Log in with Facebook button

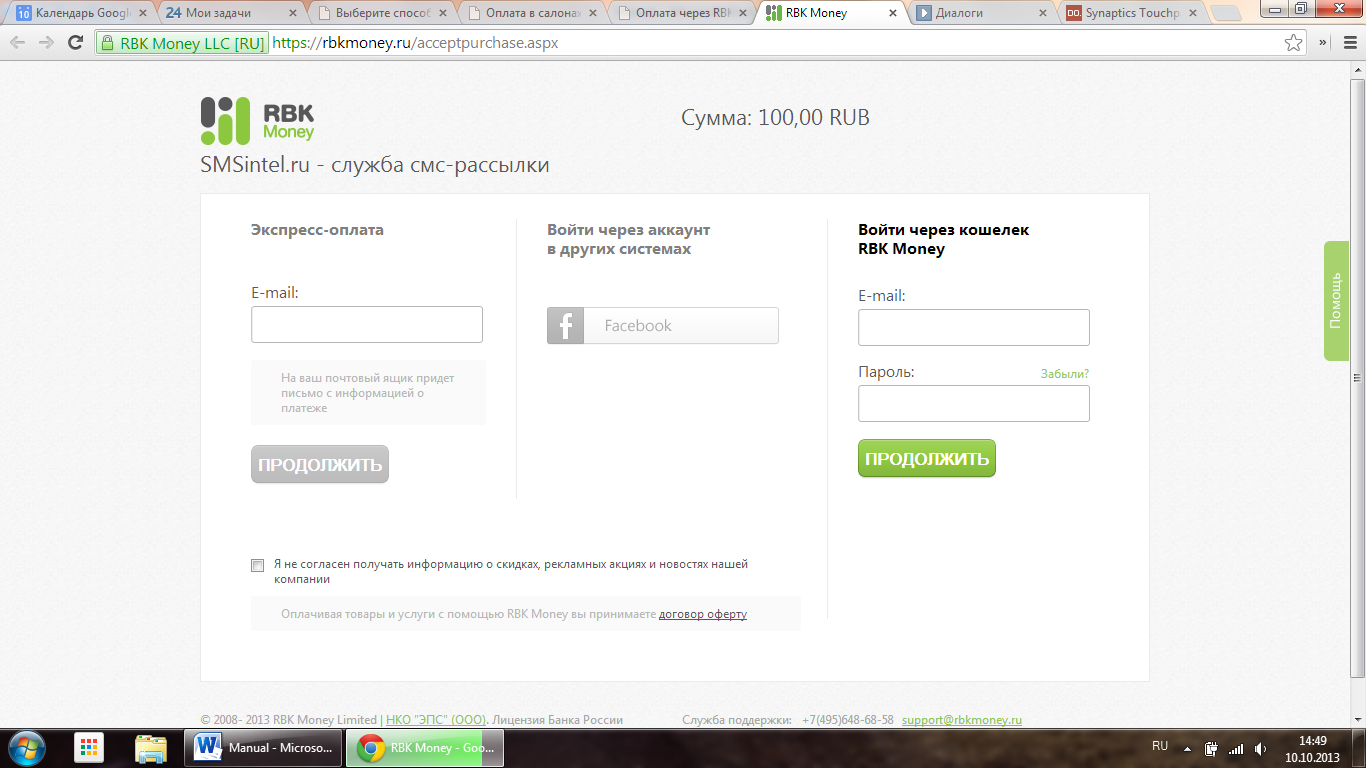(x=663, y=326)
